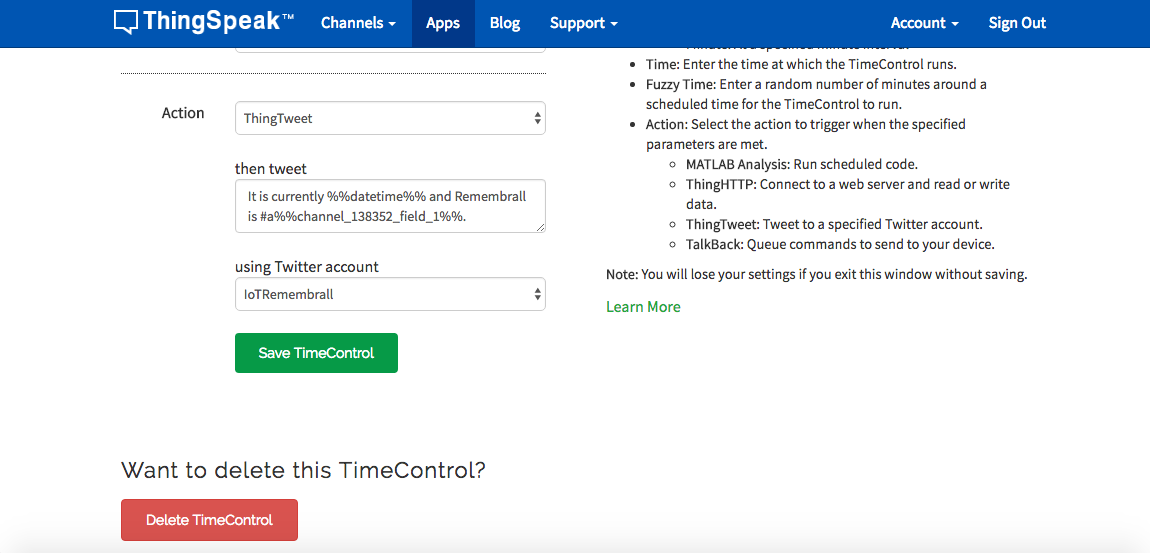This screenshot has height=553, width=1150.
Task: Click inside the then tweet message box
Action: pos(390,206)
